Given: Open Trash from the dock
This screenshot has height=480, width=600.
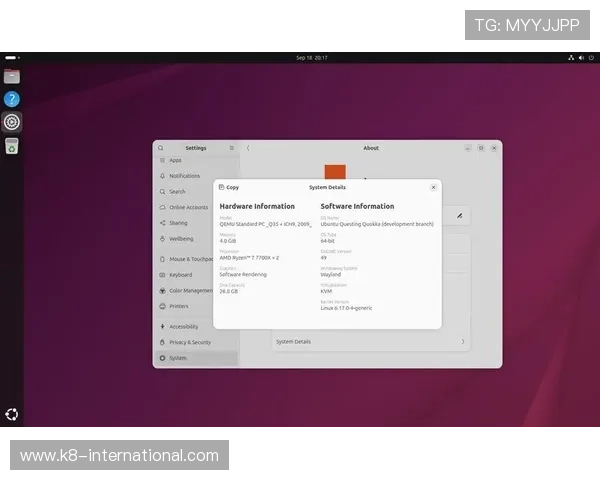Looking at the screenshot, I should pyautogui.click(x=12, y=146).
